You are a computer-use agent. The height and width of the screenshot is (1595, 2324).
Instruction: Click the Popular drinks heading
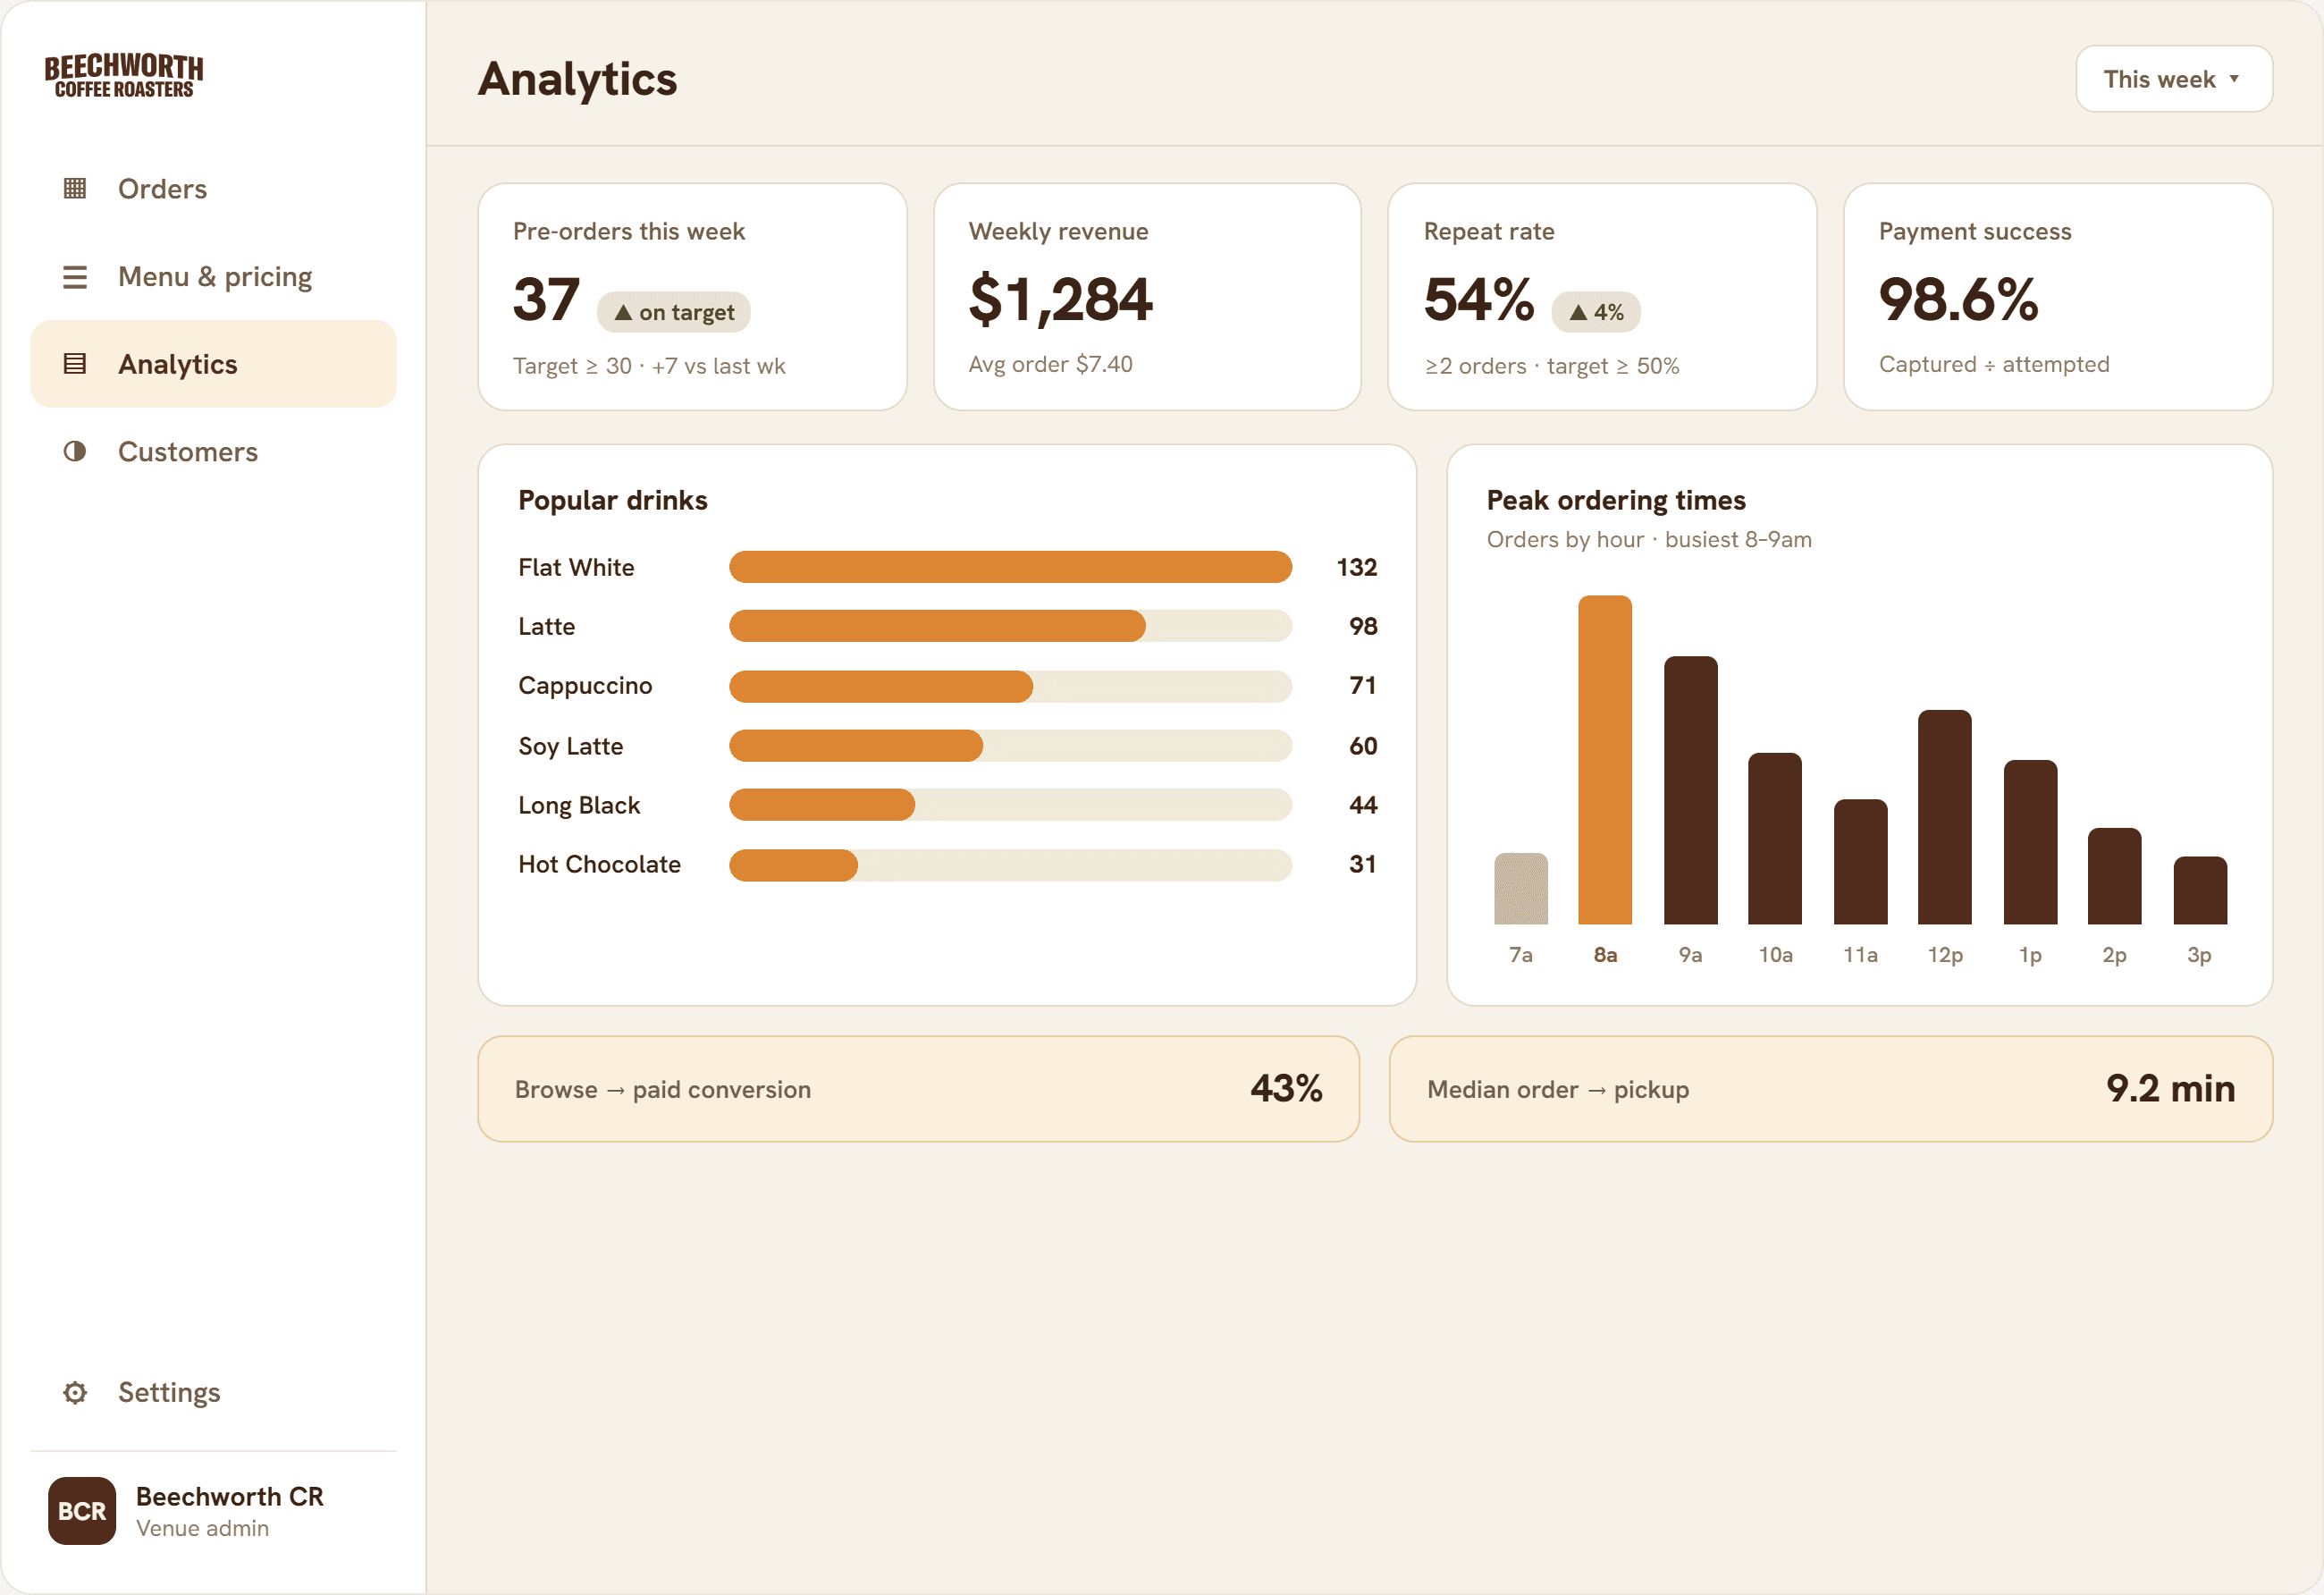pos(612,500)
